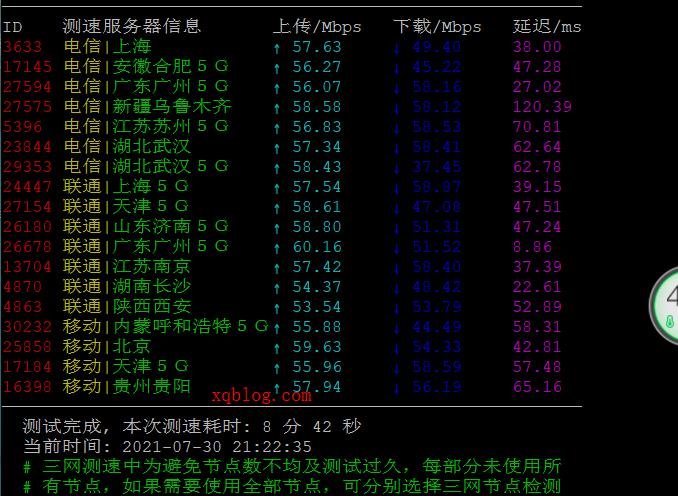Select server ID 27154
The height and width of the screenshot is (496, 678).
tap(27, 207)
